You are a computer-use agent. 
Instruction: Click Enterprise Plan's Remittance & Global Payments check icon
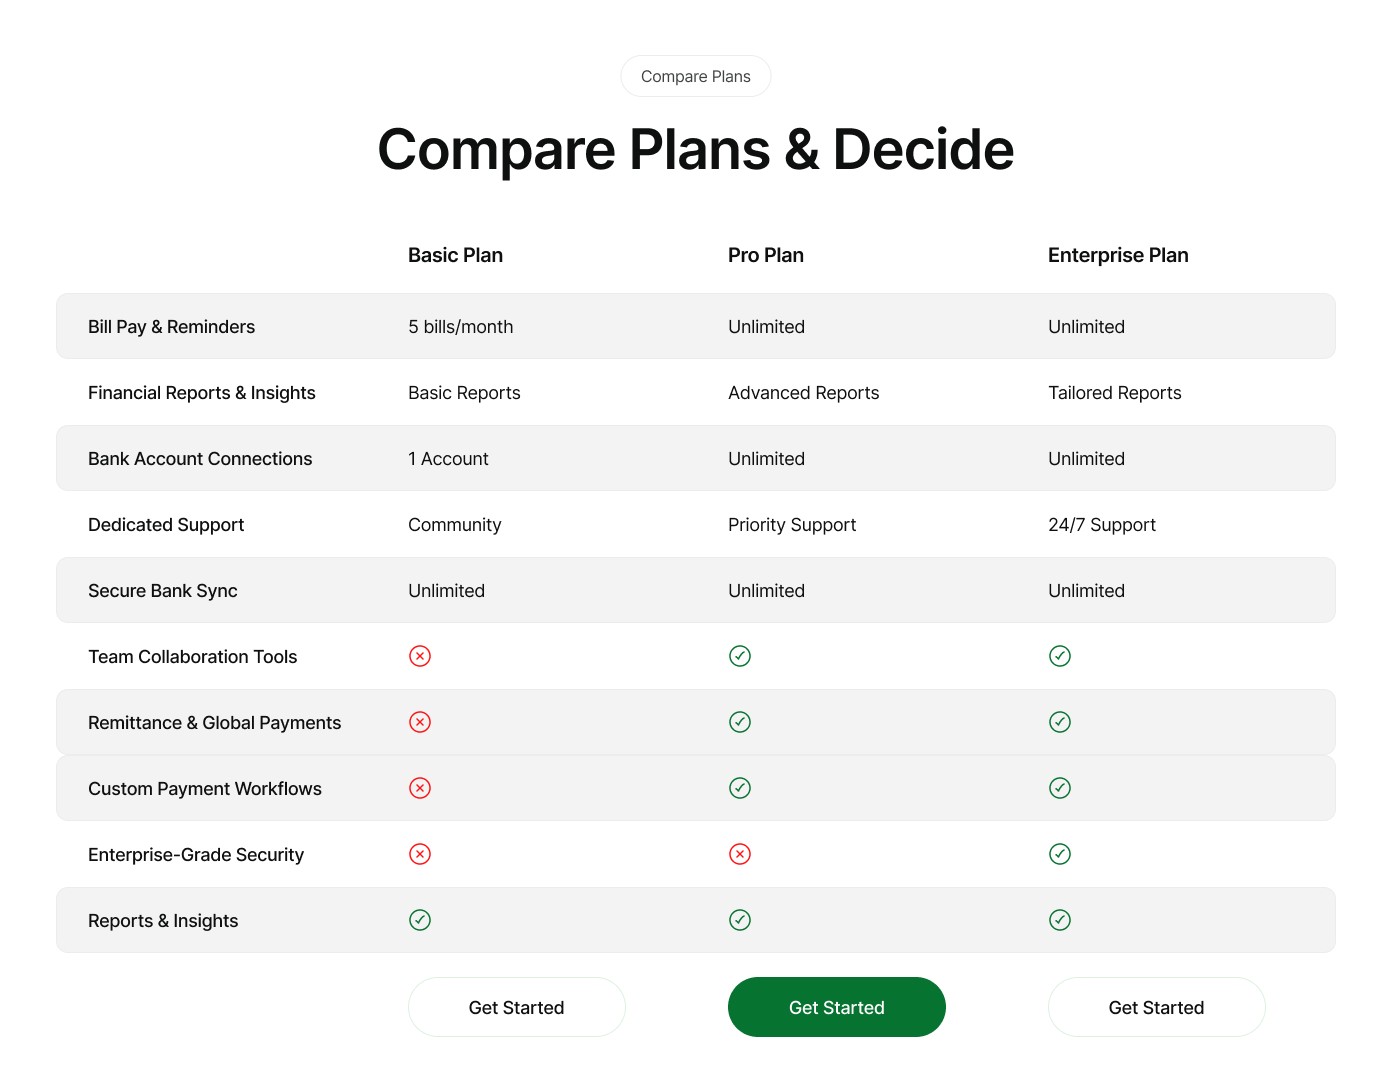tap(1060, 722)
